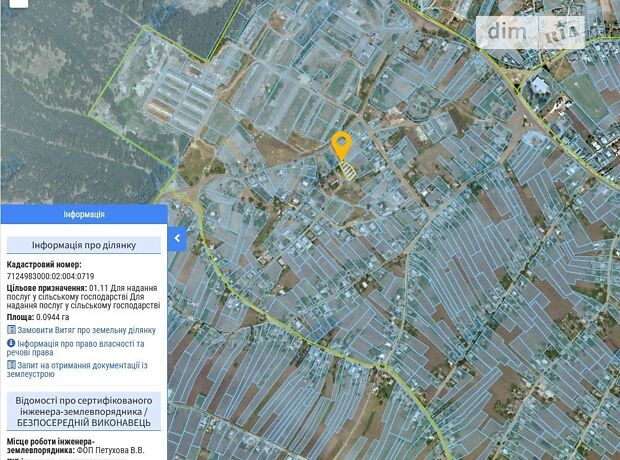Click the orange location pin on the map
This screenshot has height=460, width=620.
pyautogui.click(x=341, y=145)
